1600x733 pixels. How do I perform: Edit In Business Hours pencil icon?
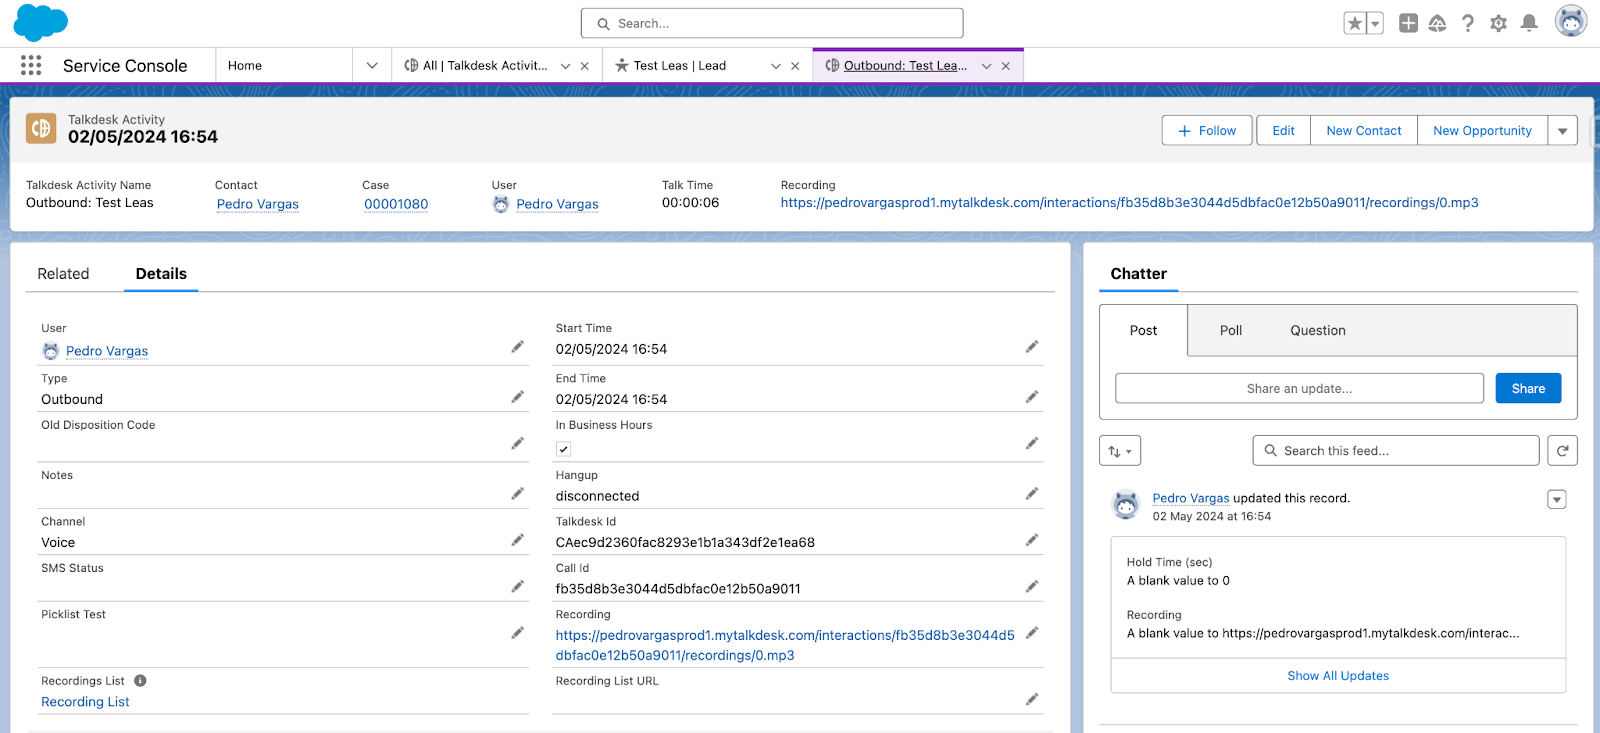coord(1032,443)
